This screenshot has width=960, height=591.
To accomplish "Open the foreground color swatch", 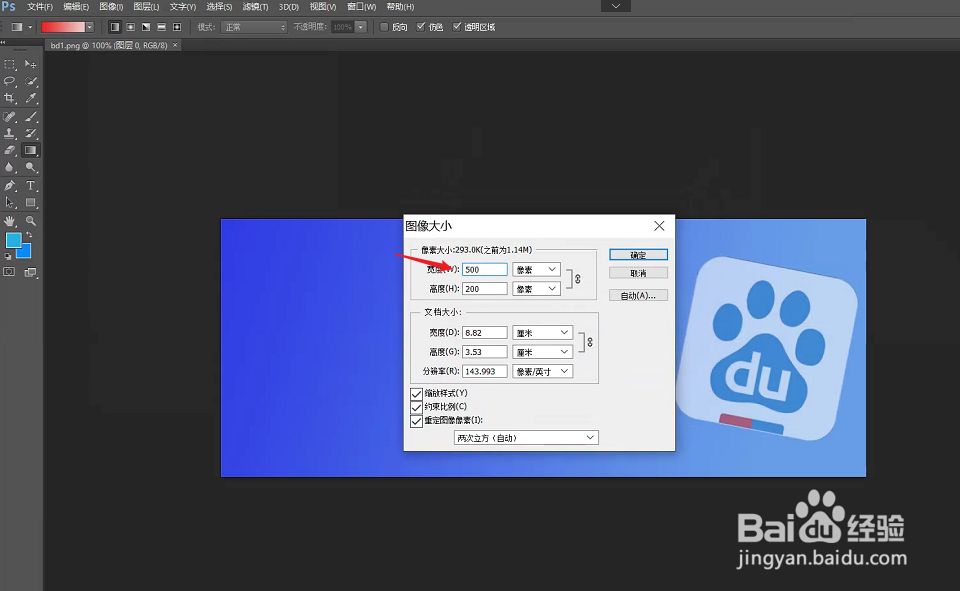I will pos(13,240).
